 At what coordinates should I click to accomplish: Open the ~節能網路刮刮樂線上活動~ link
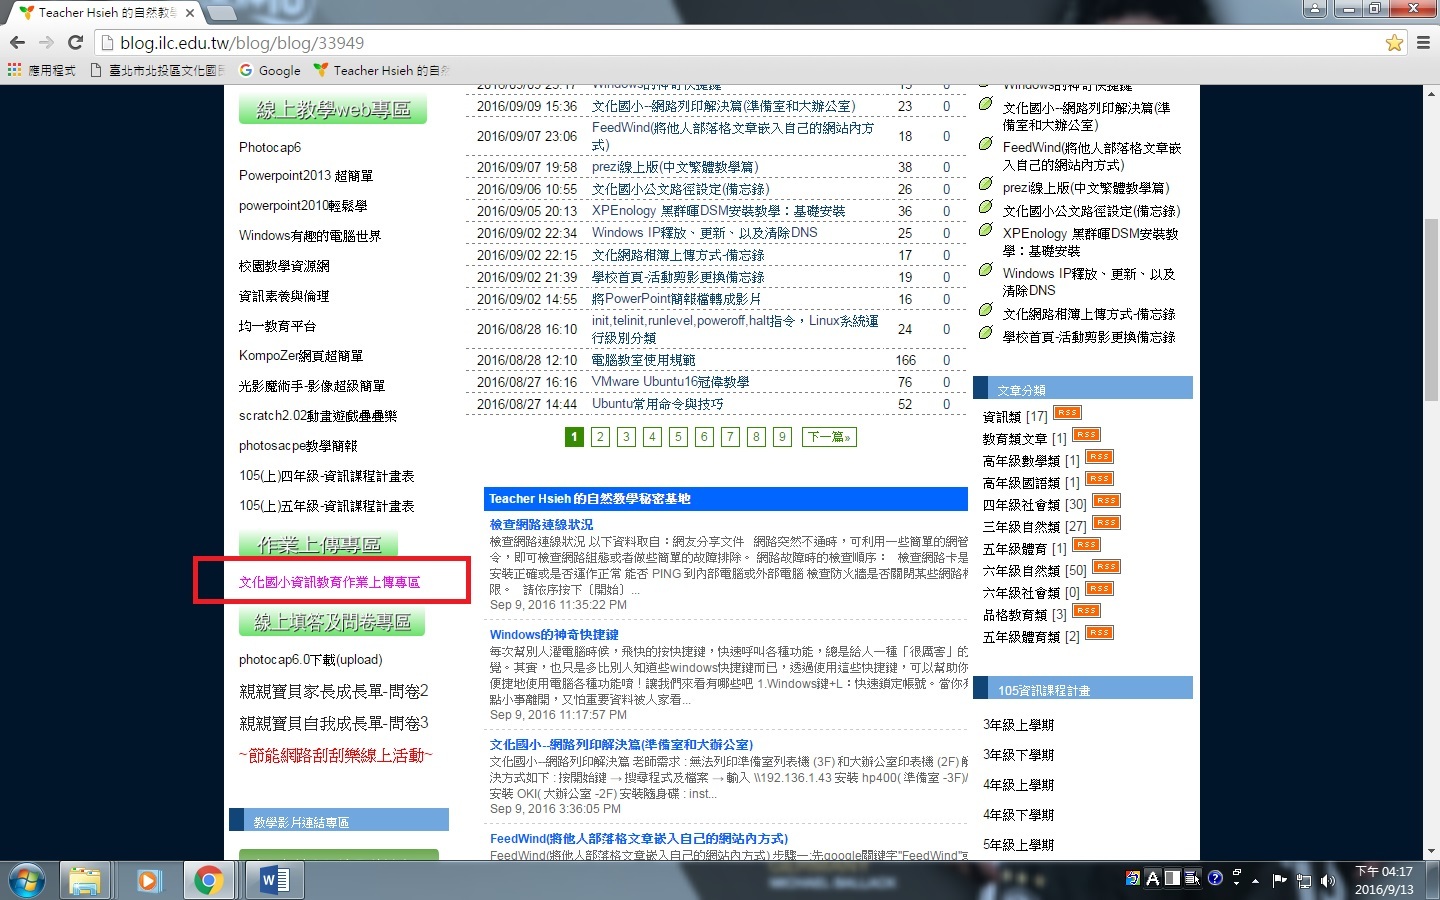coord(335,755)
